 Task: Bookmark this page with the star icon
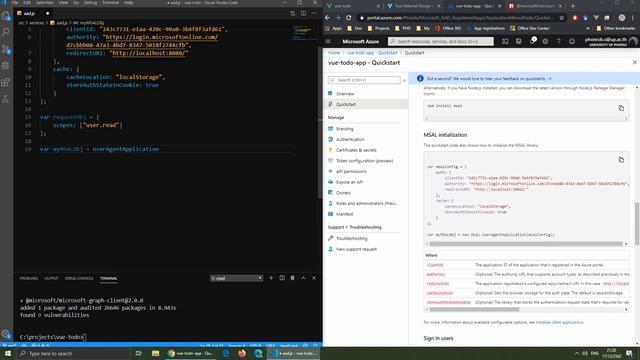[562, 18]
